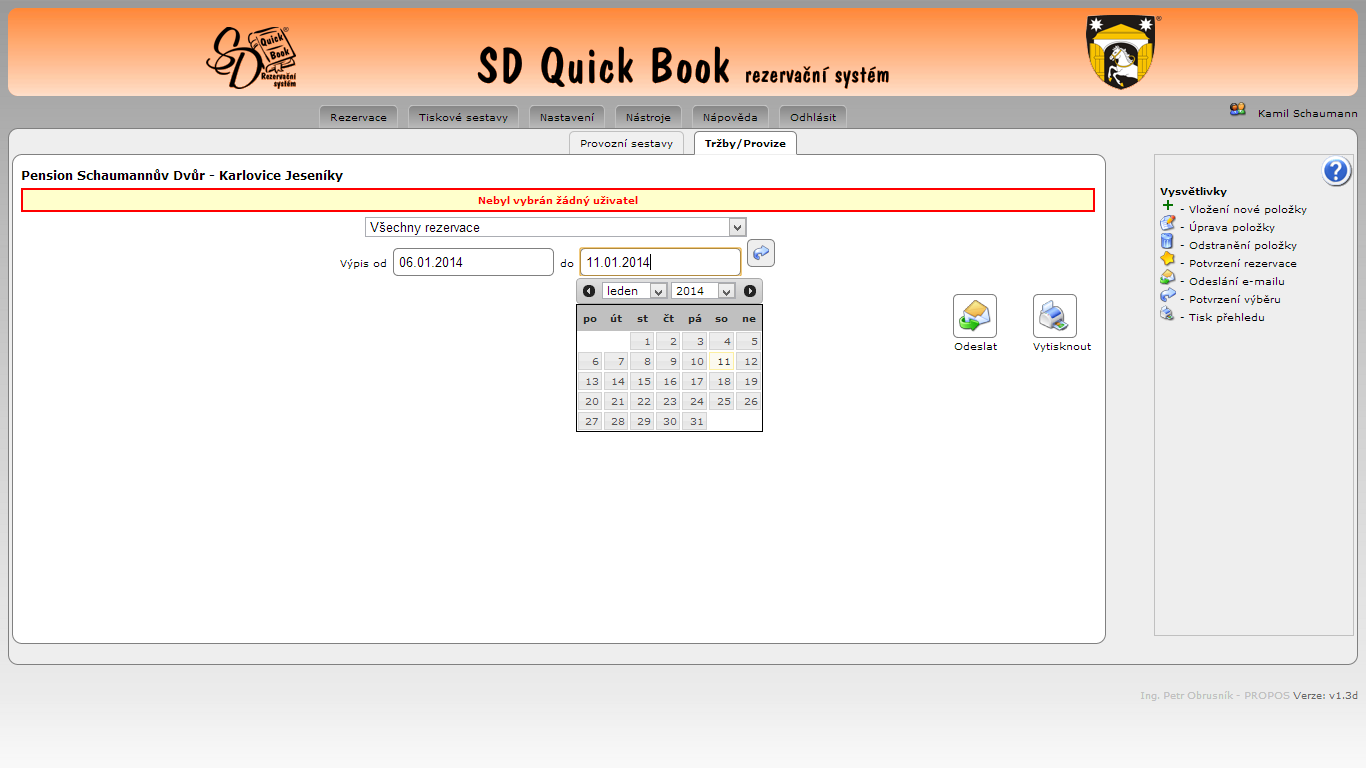Select day 1 in the calendar

coord(642,341)
